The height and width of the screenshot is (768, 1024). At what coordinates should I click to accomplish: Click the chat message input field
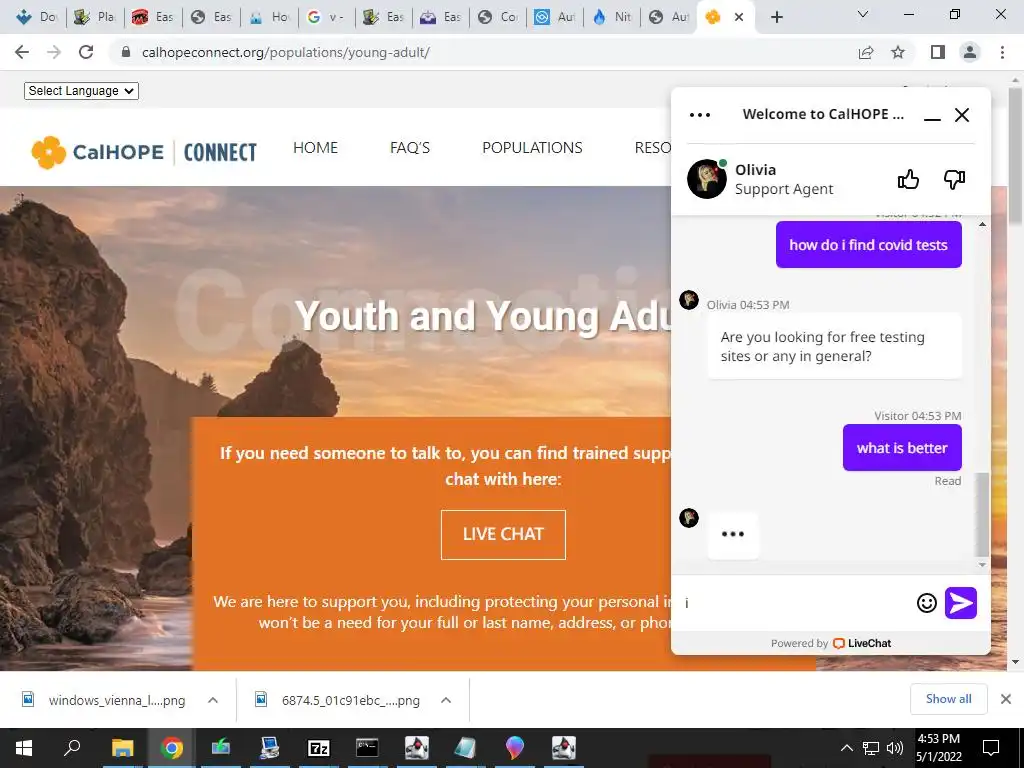[795, 603]
